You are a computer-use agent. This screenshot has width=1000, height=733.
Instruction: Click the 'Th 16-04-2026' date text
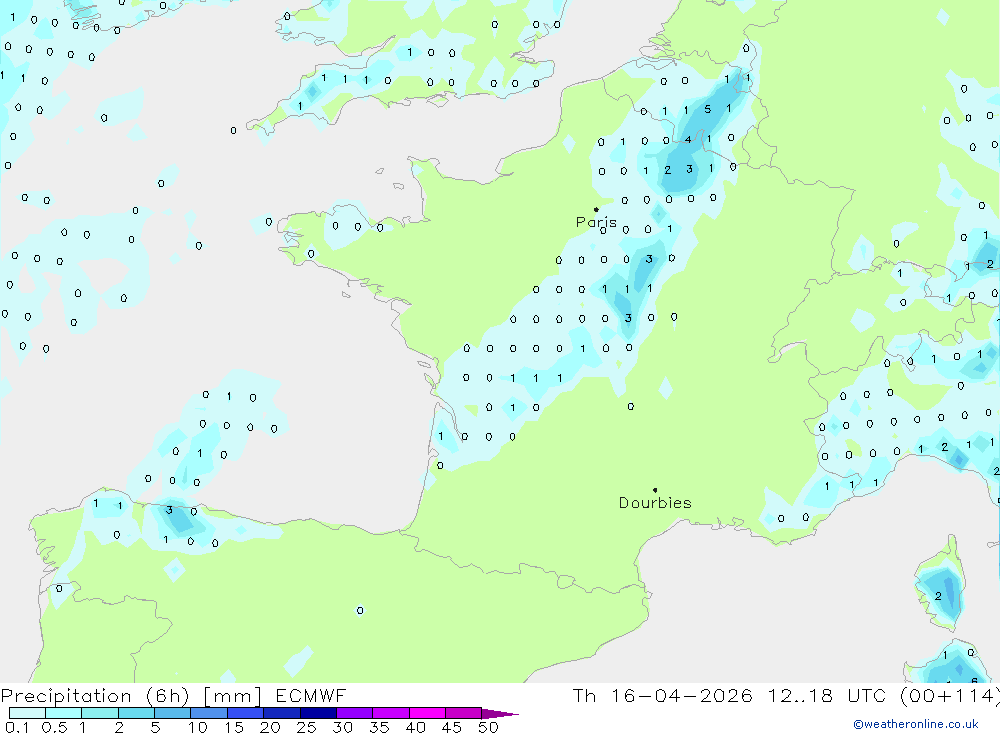point(662,695)
